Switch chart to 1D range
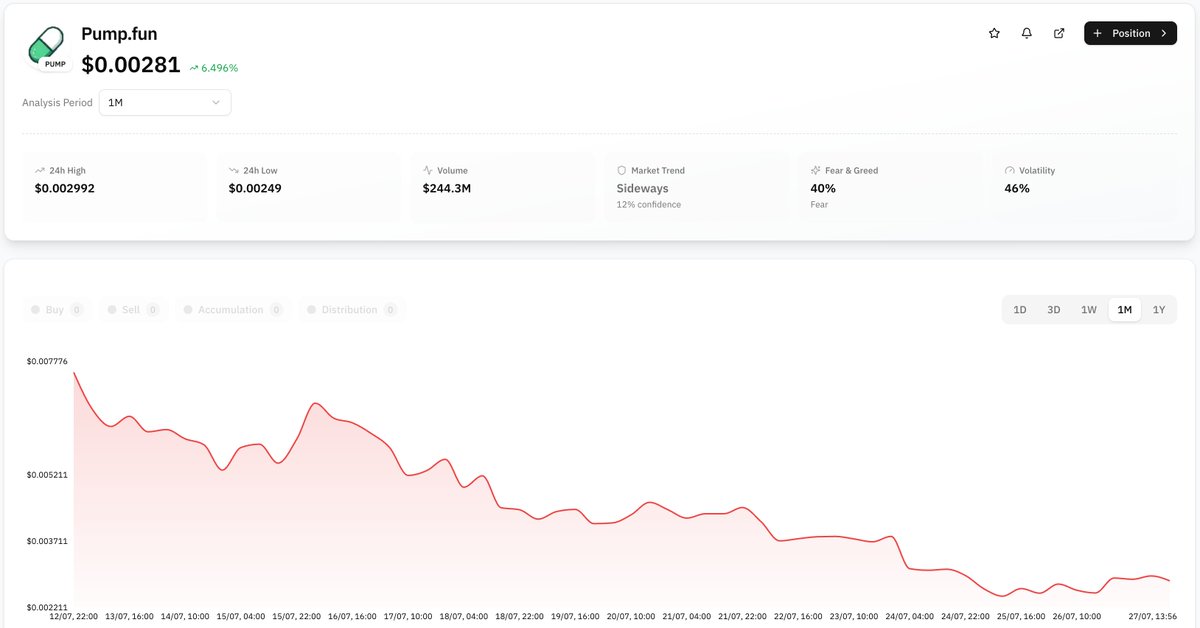The height and width of the screenshot is (628, 1200). coord(1020,310)
